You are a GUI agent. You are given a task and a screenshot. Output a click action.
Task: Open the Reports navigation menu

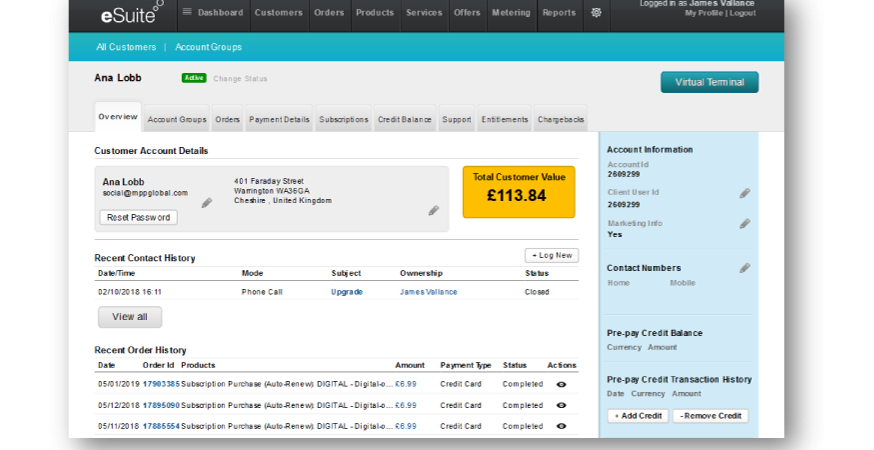coord(558,13)
